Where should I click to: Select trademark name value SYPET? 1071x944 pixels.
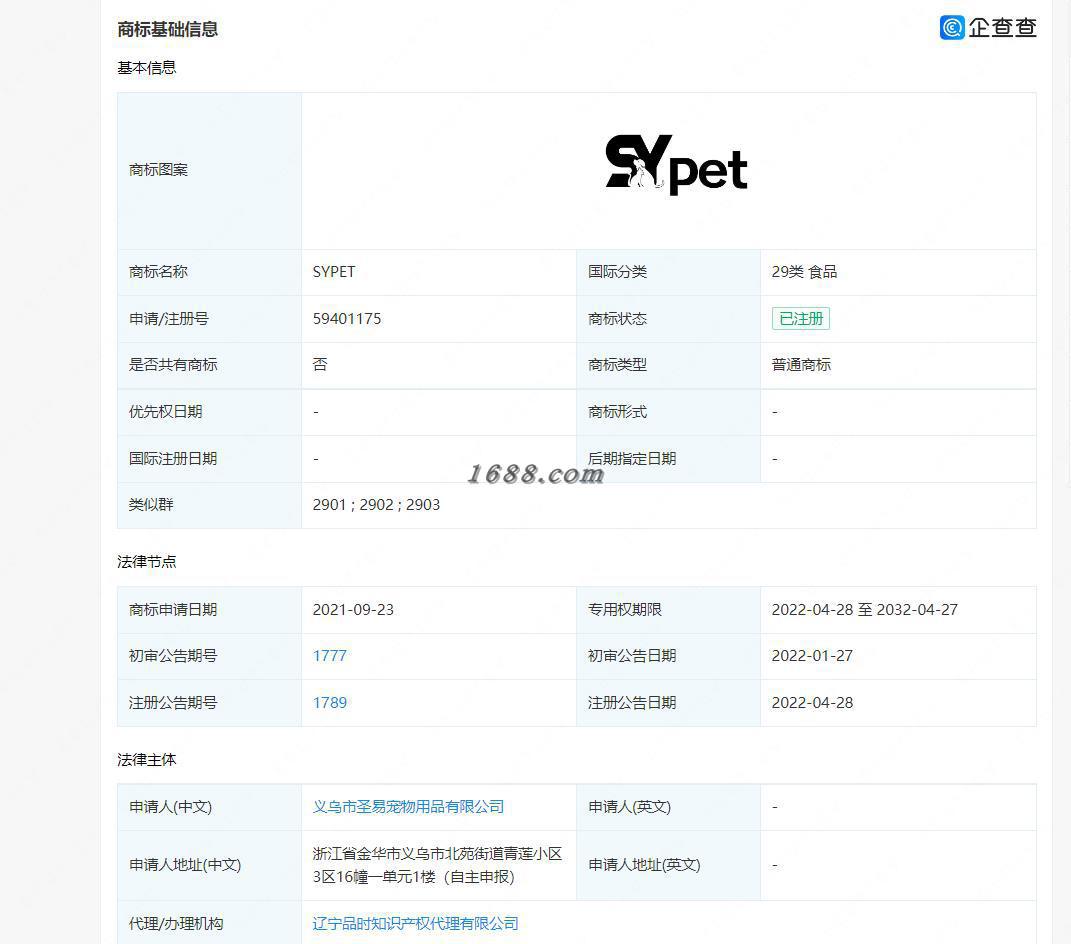[x=333, y=272]
